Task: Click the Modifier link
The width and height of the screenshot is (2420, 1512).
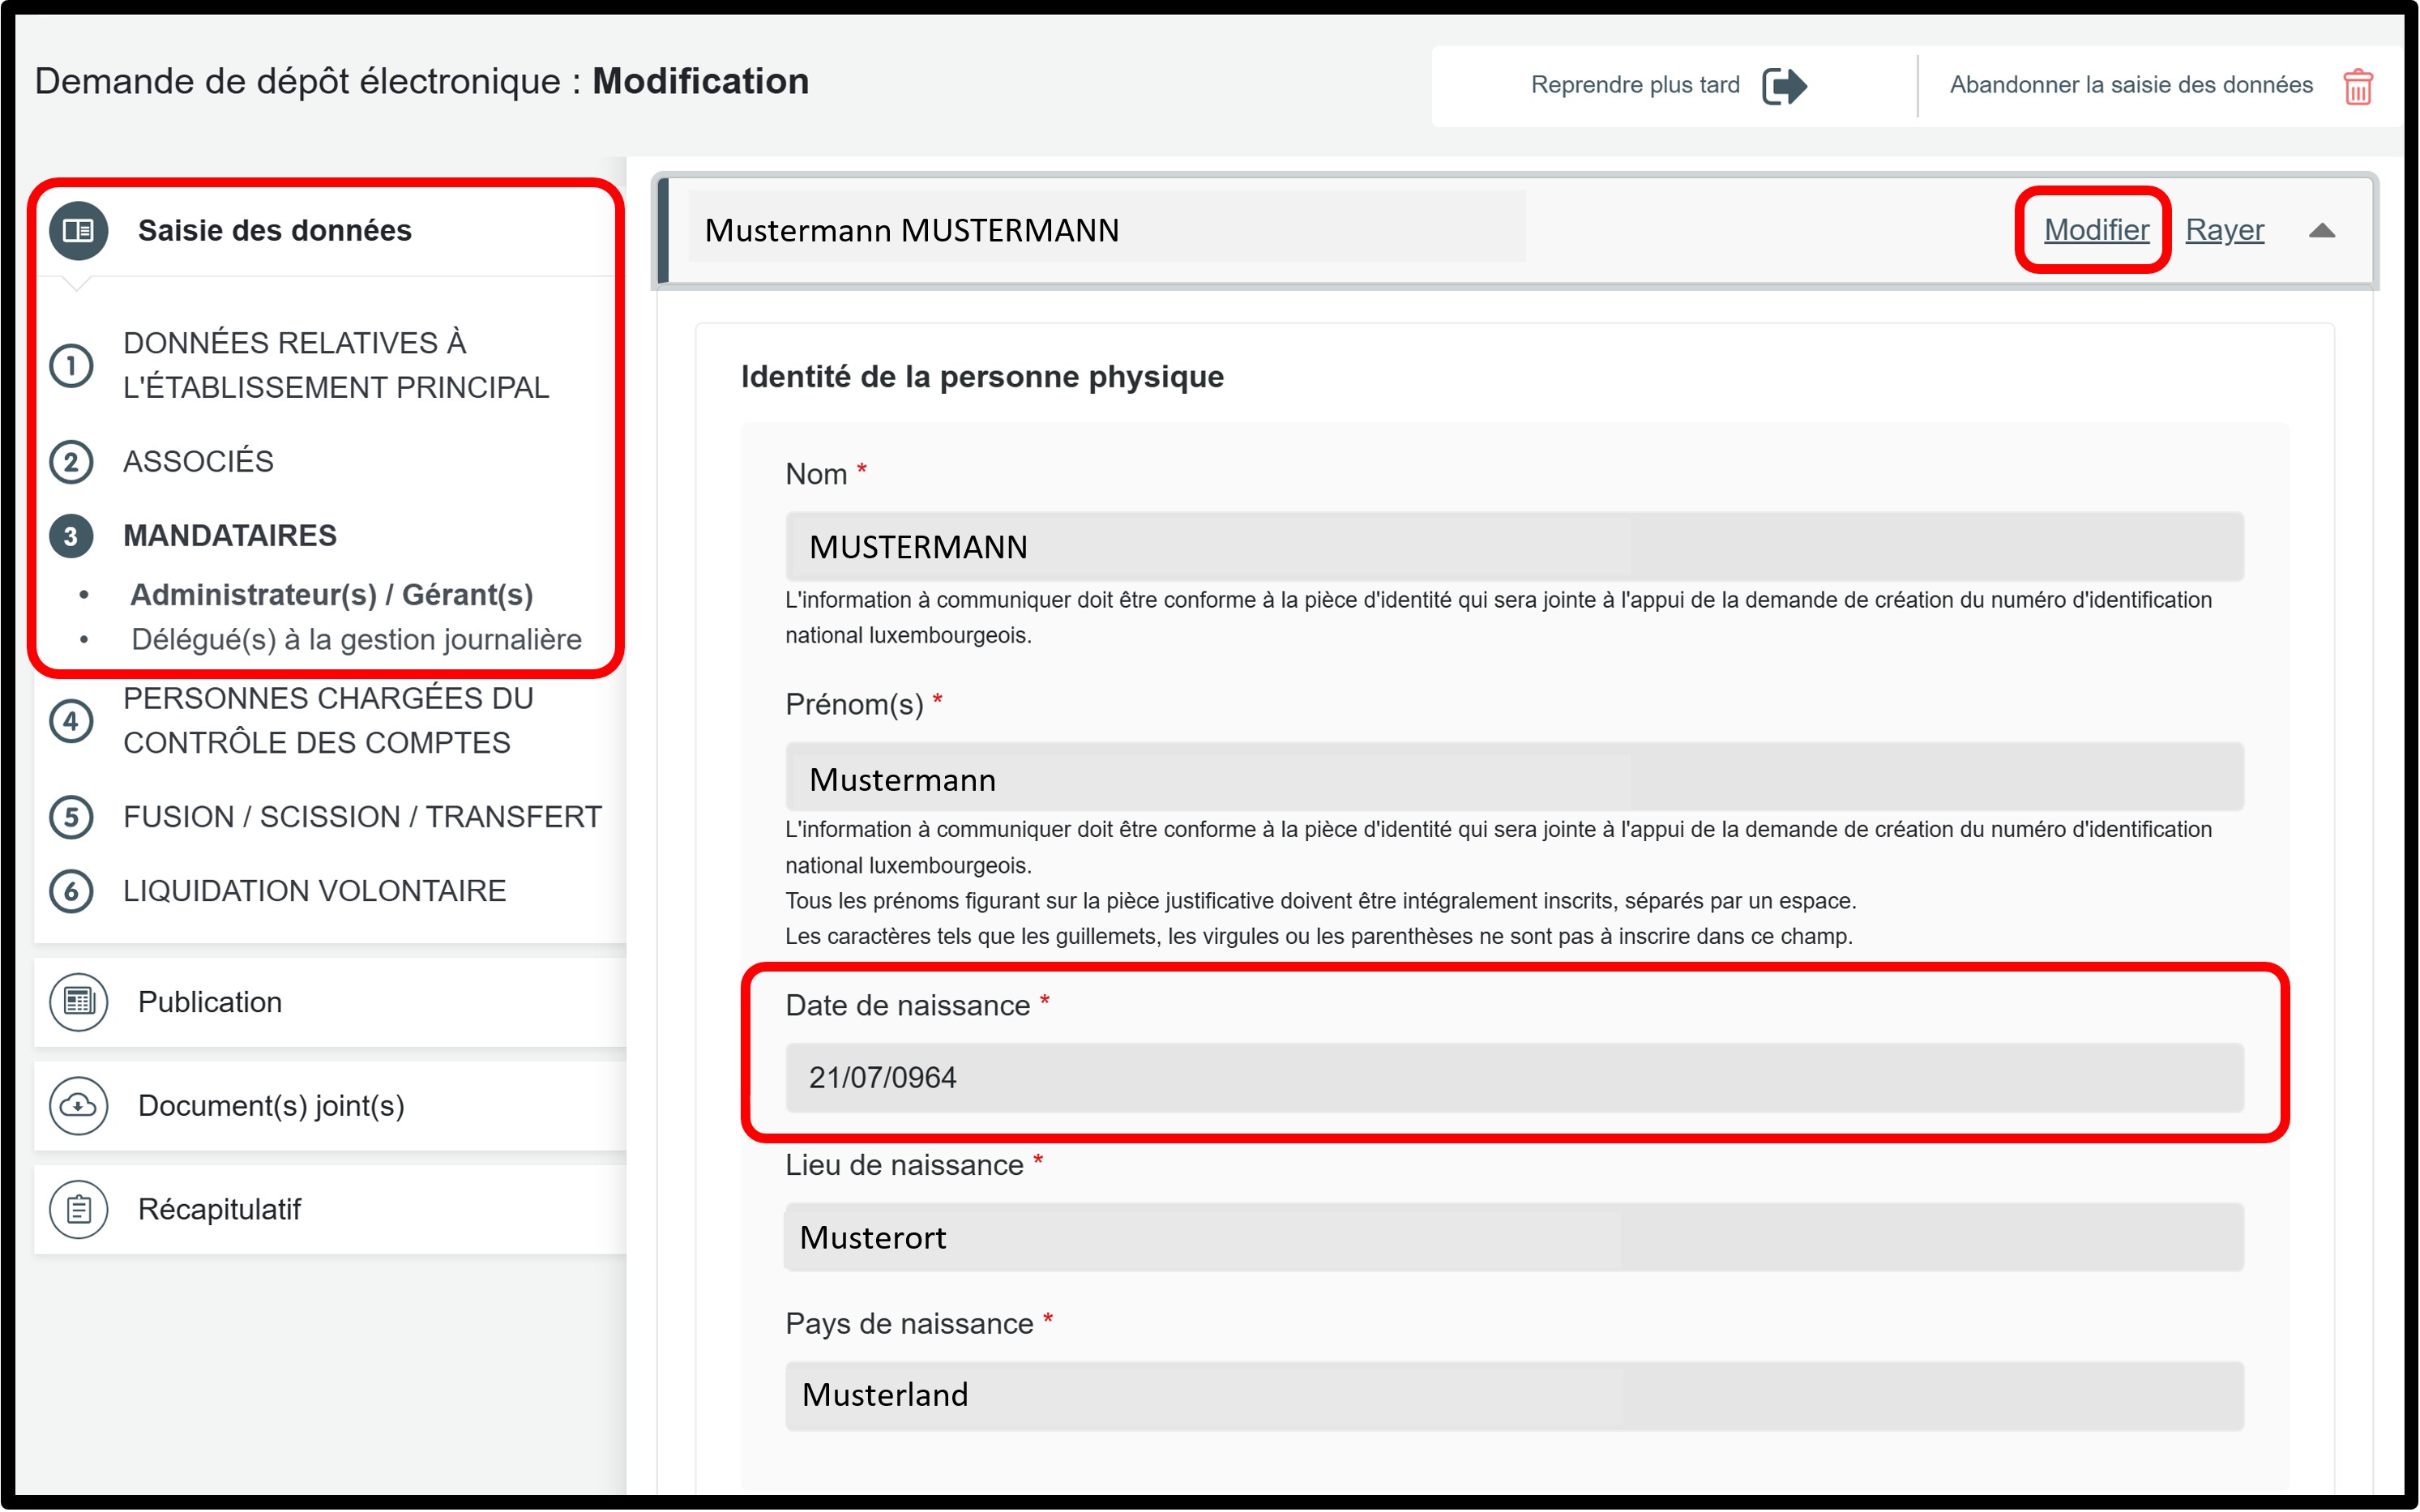Action: point(2095,230)
